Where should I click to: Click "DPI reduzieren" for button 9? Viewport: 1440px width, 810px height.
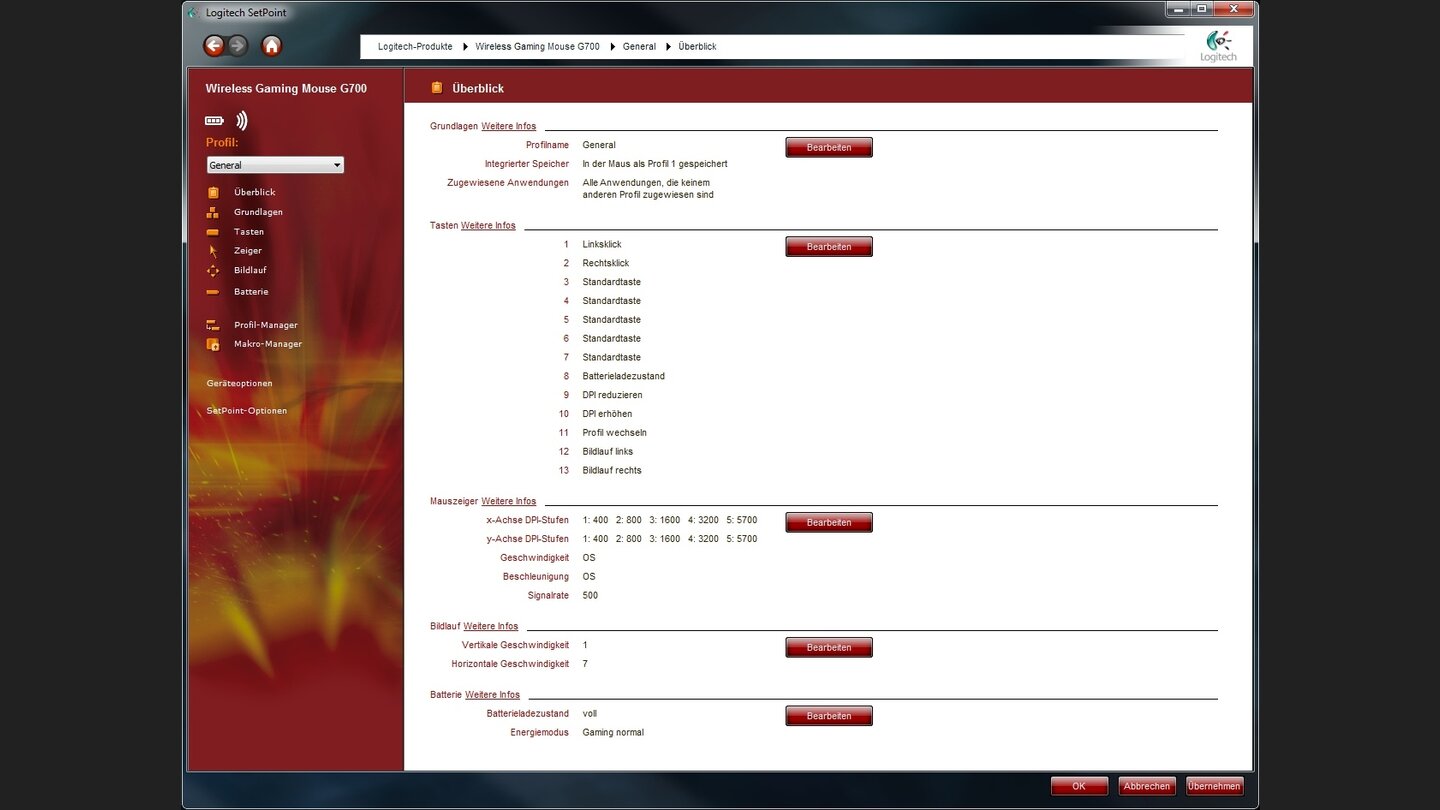pyautogui.click(x=613, y=396)
